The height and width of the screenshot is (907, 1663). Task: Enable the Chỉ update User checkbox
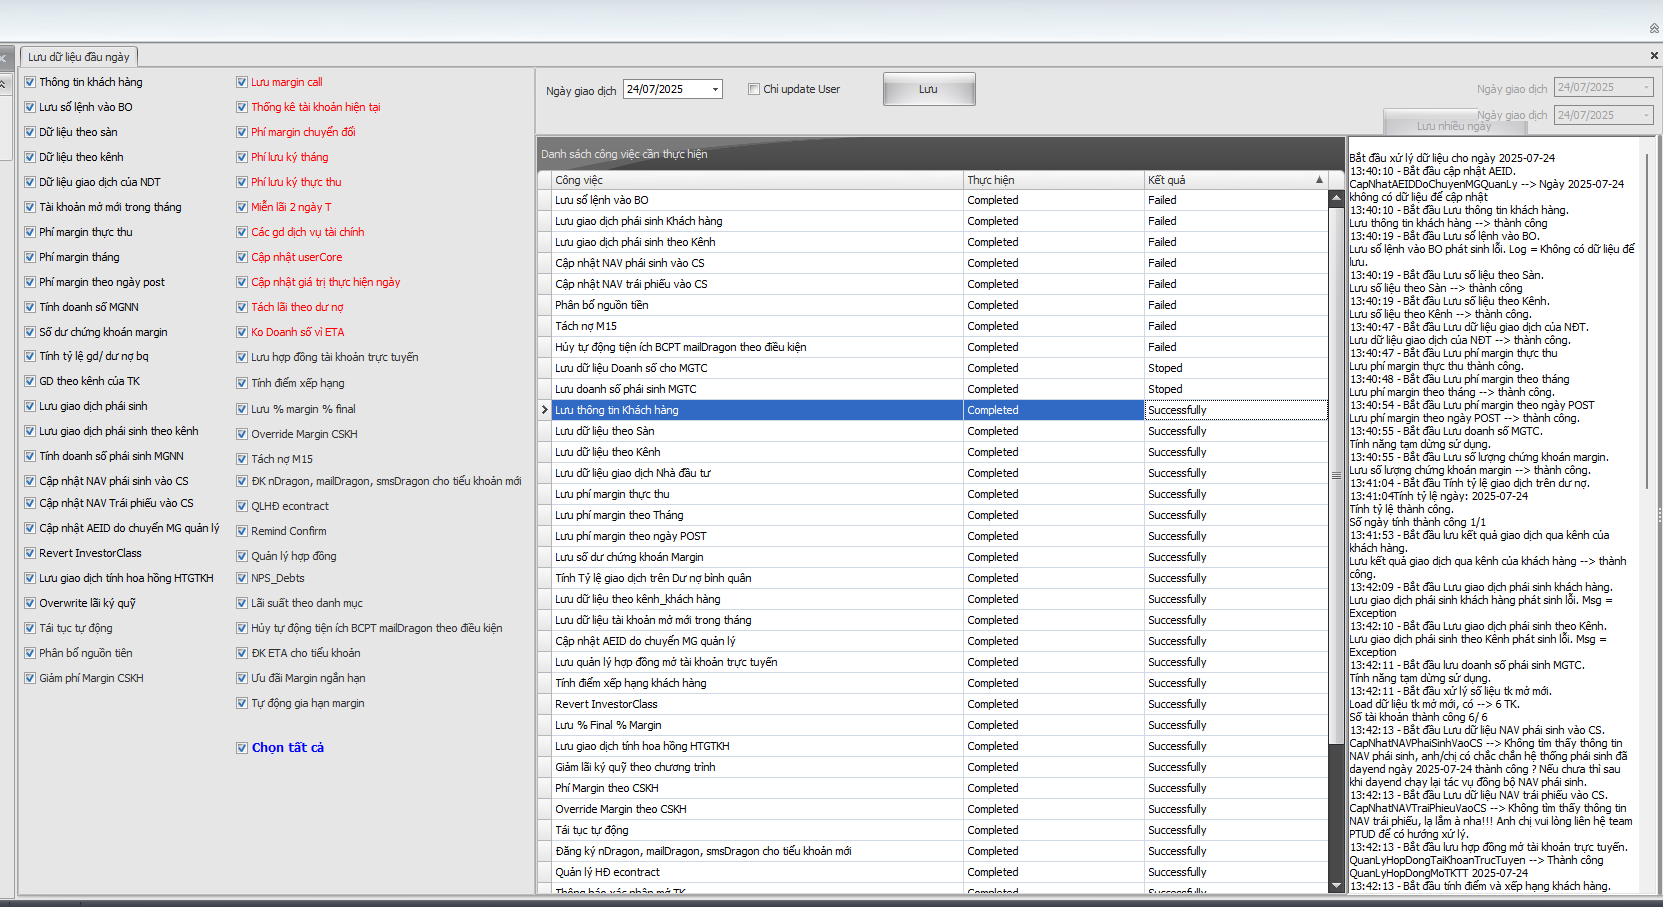[754, 89]
